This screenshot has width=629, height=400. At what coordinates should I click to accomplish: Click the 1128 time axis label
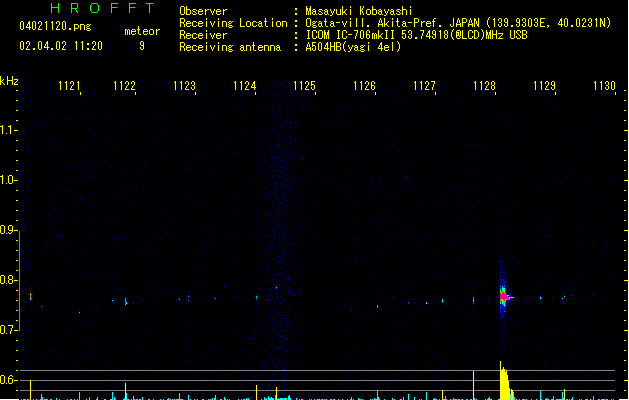coord(484,86)
